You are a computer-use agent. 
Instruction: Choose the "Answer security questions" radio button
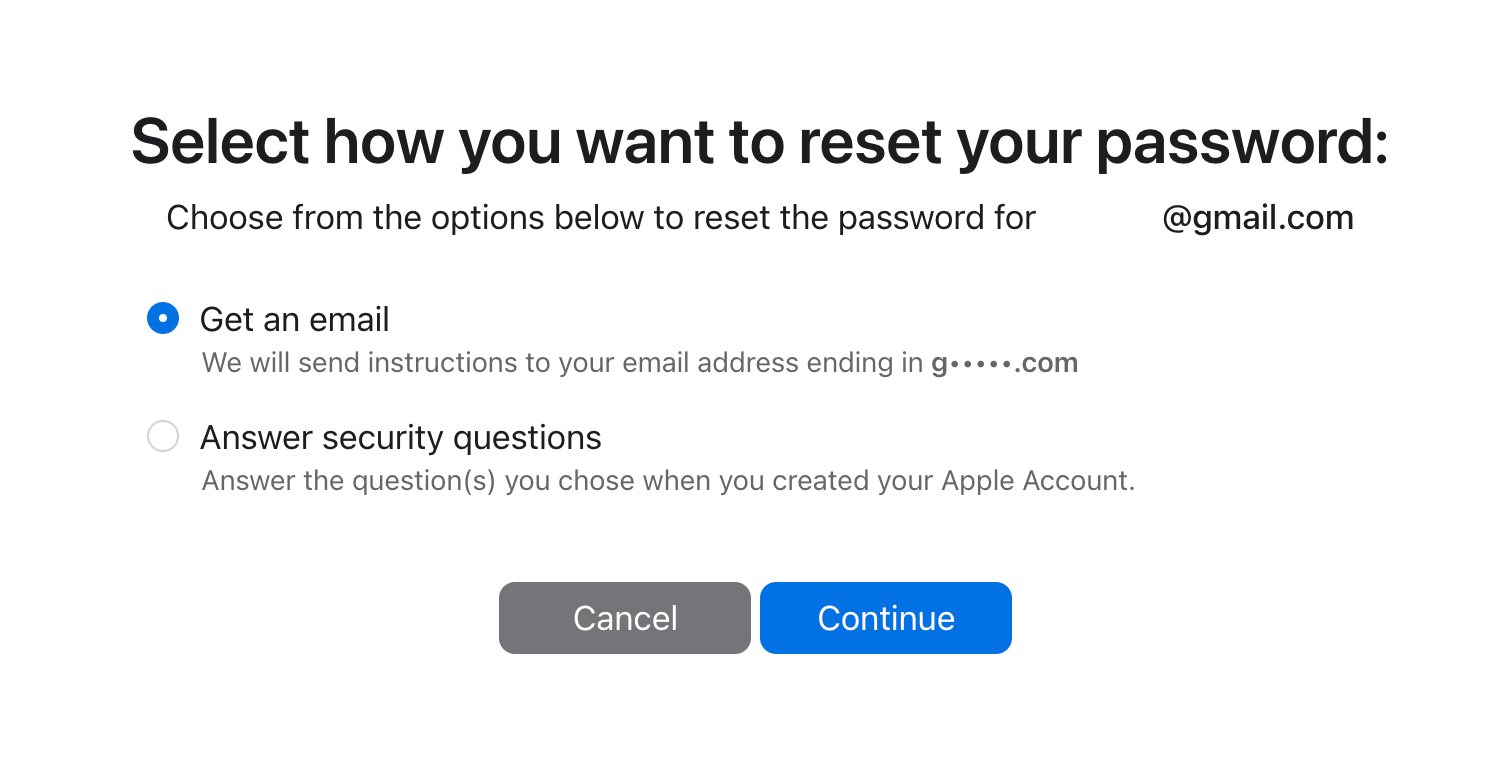[x=163, y=437]
